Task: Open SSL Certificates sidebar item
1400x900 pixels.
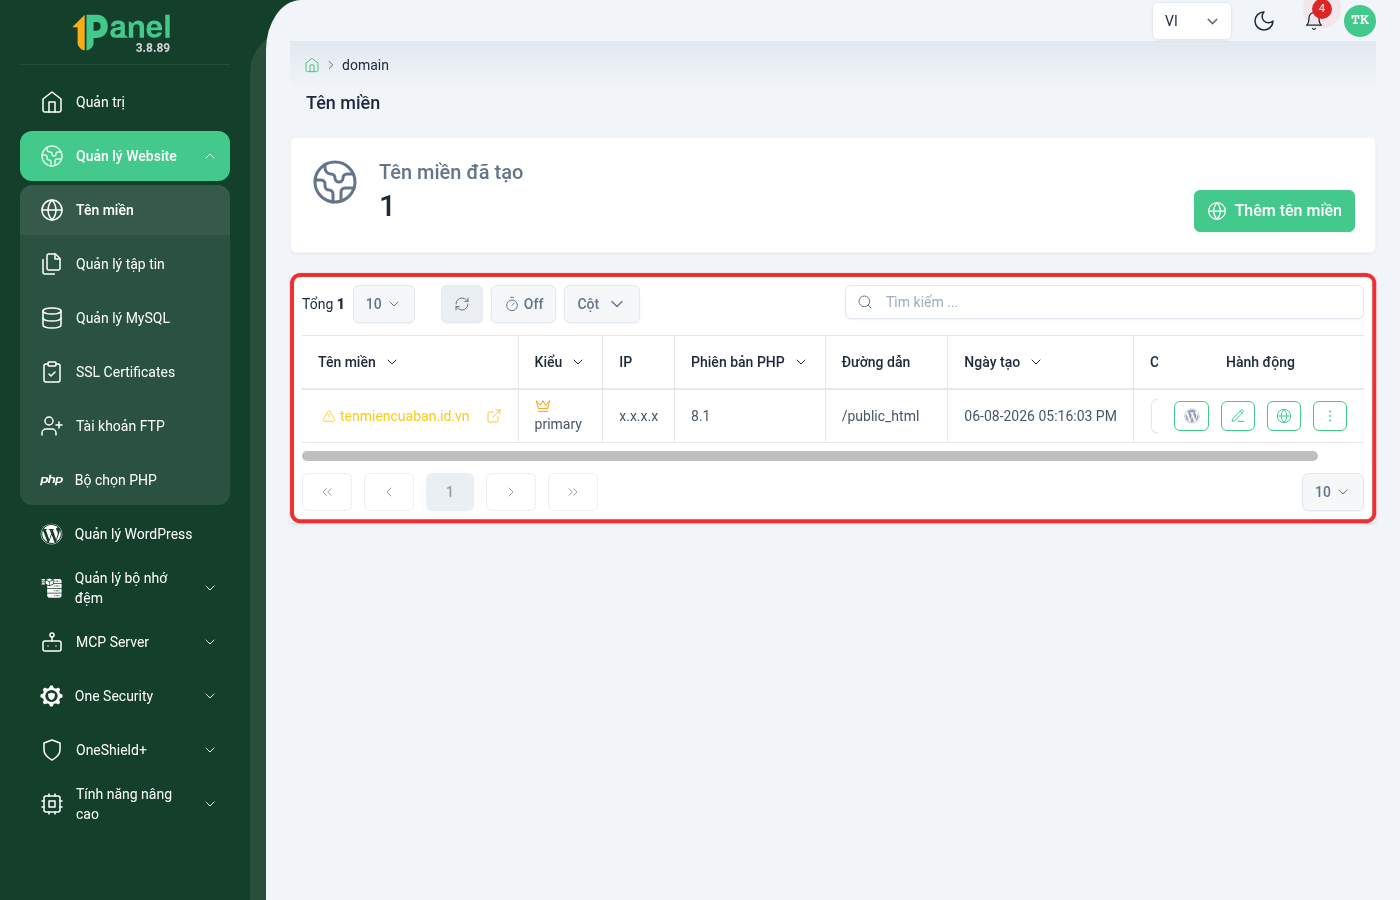Action: [x=125, y=372]
